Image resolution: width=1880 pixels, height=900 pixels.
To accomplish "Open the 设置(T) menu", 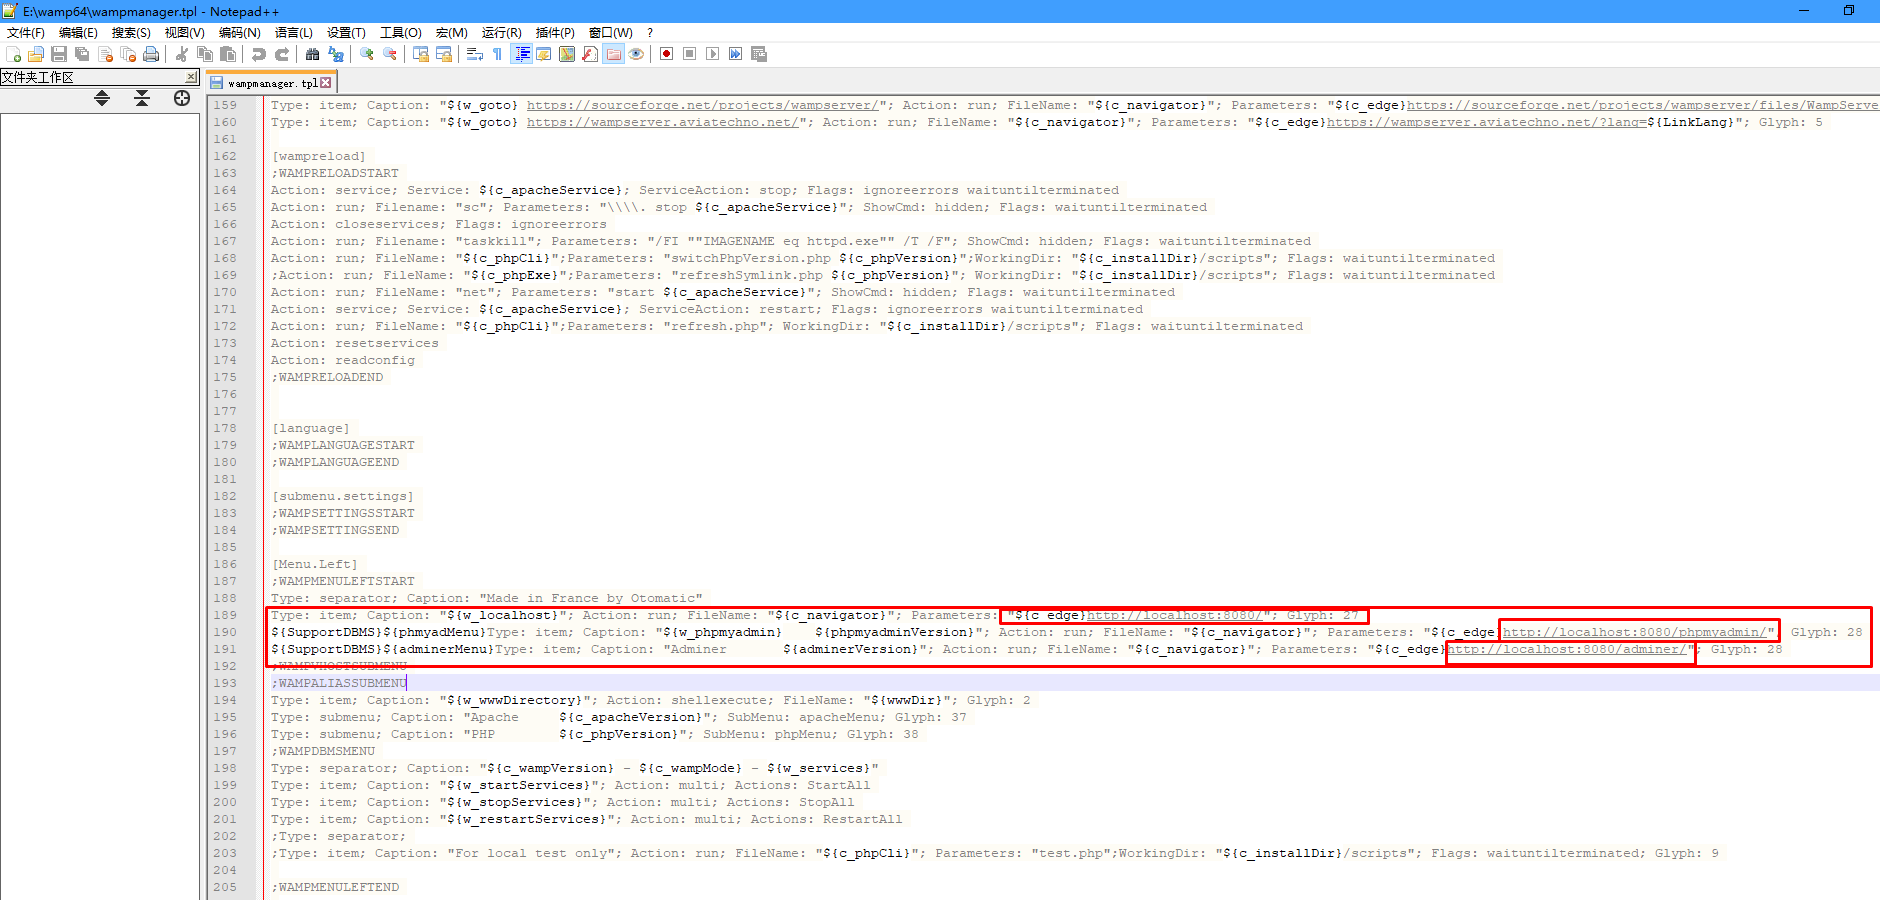I will [x=347, y=33].
